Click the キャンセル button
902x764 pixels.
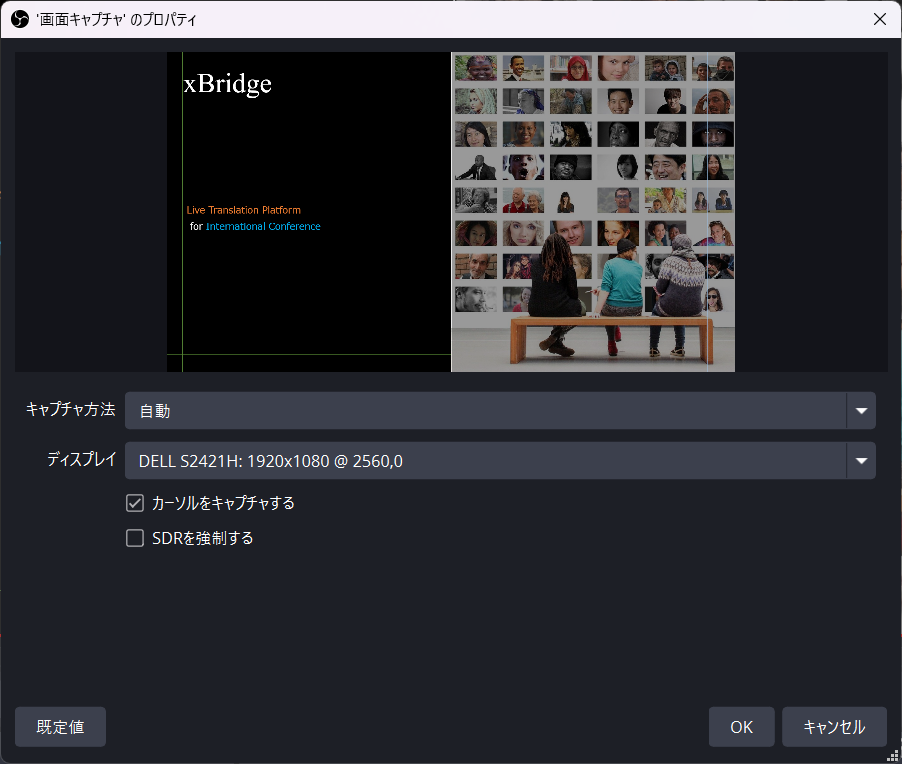tap(834, 727)
